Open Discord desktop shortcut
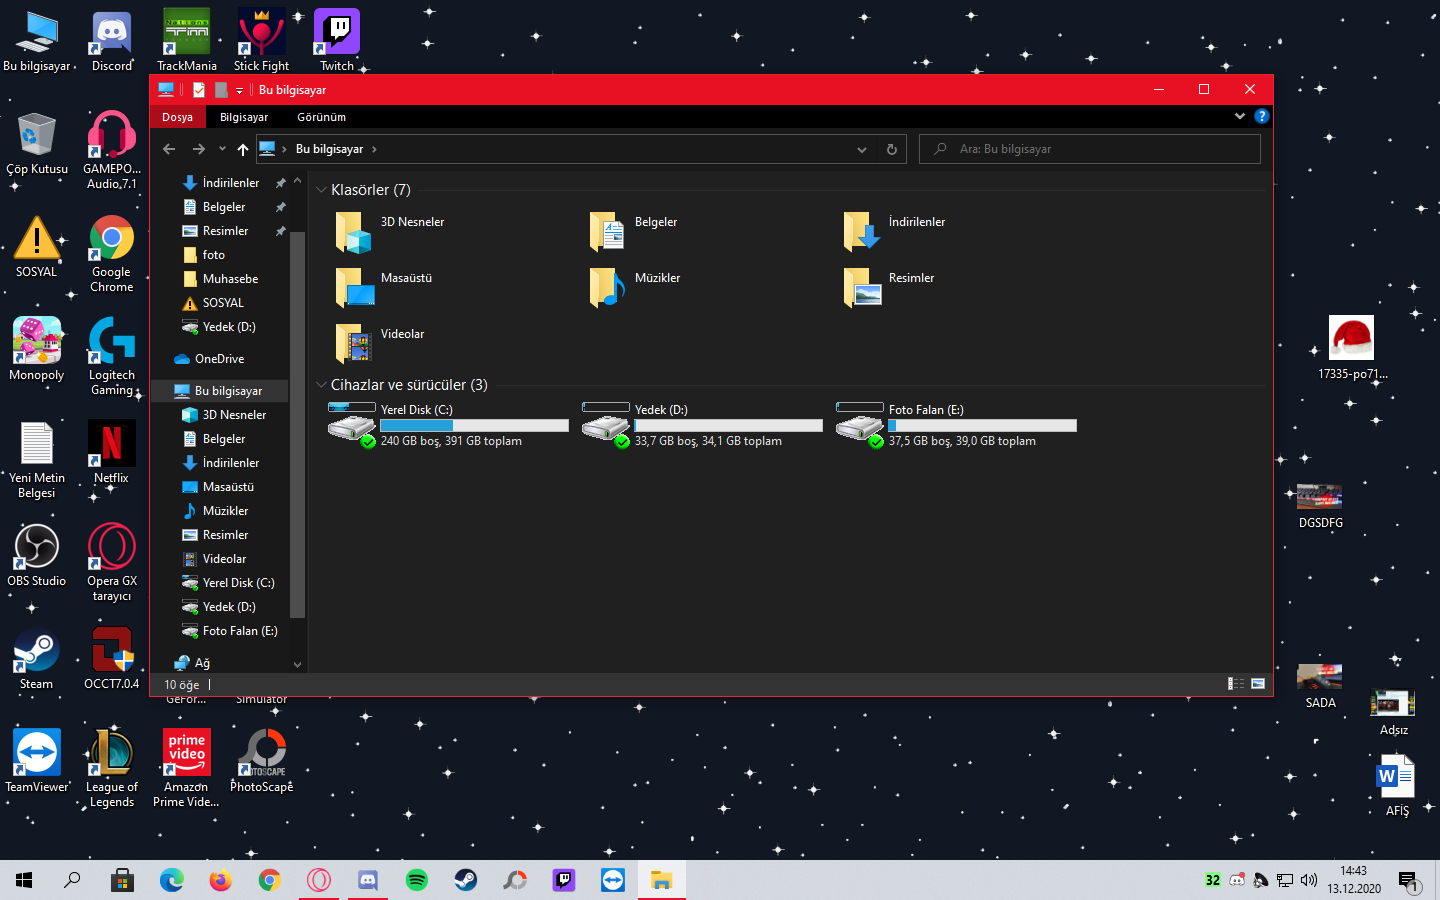The width and height of the screenshot is (1440, 900). [112, 42]
